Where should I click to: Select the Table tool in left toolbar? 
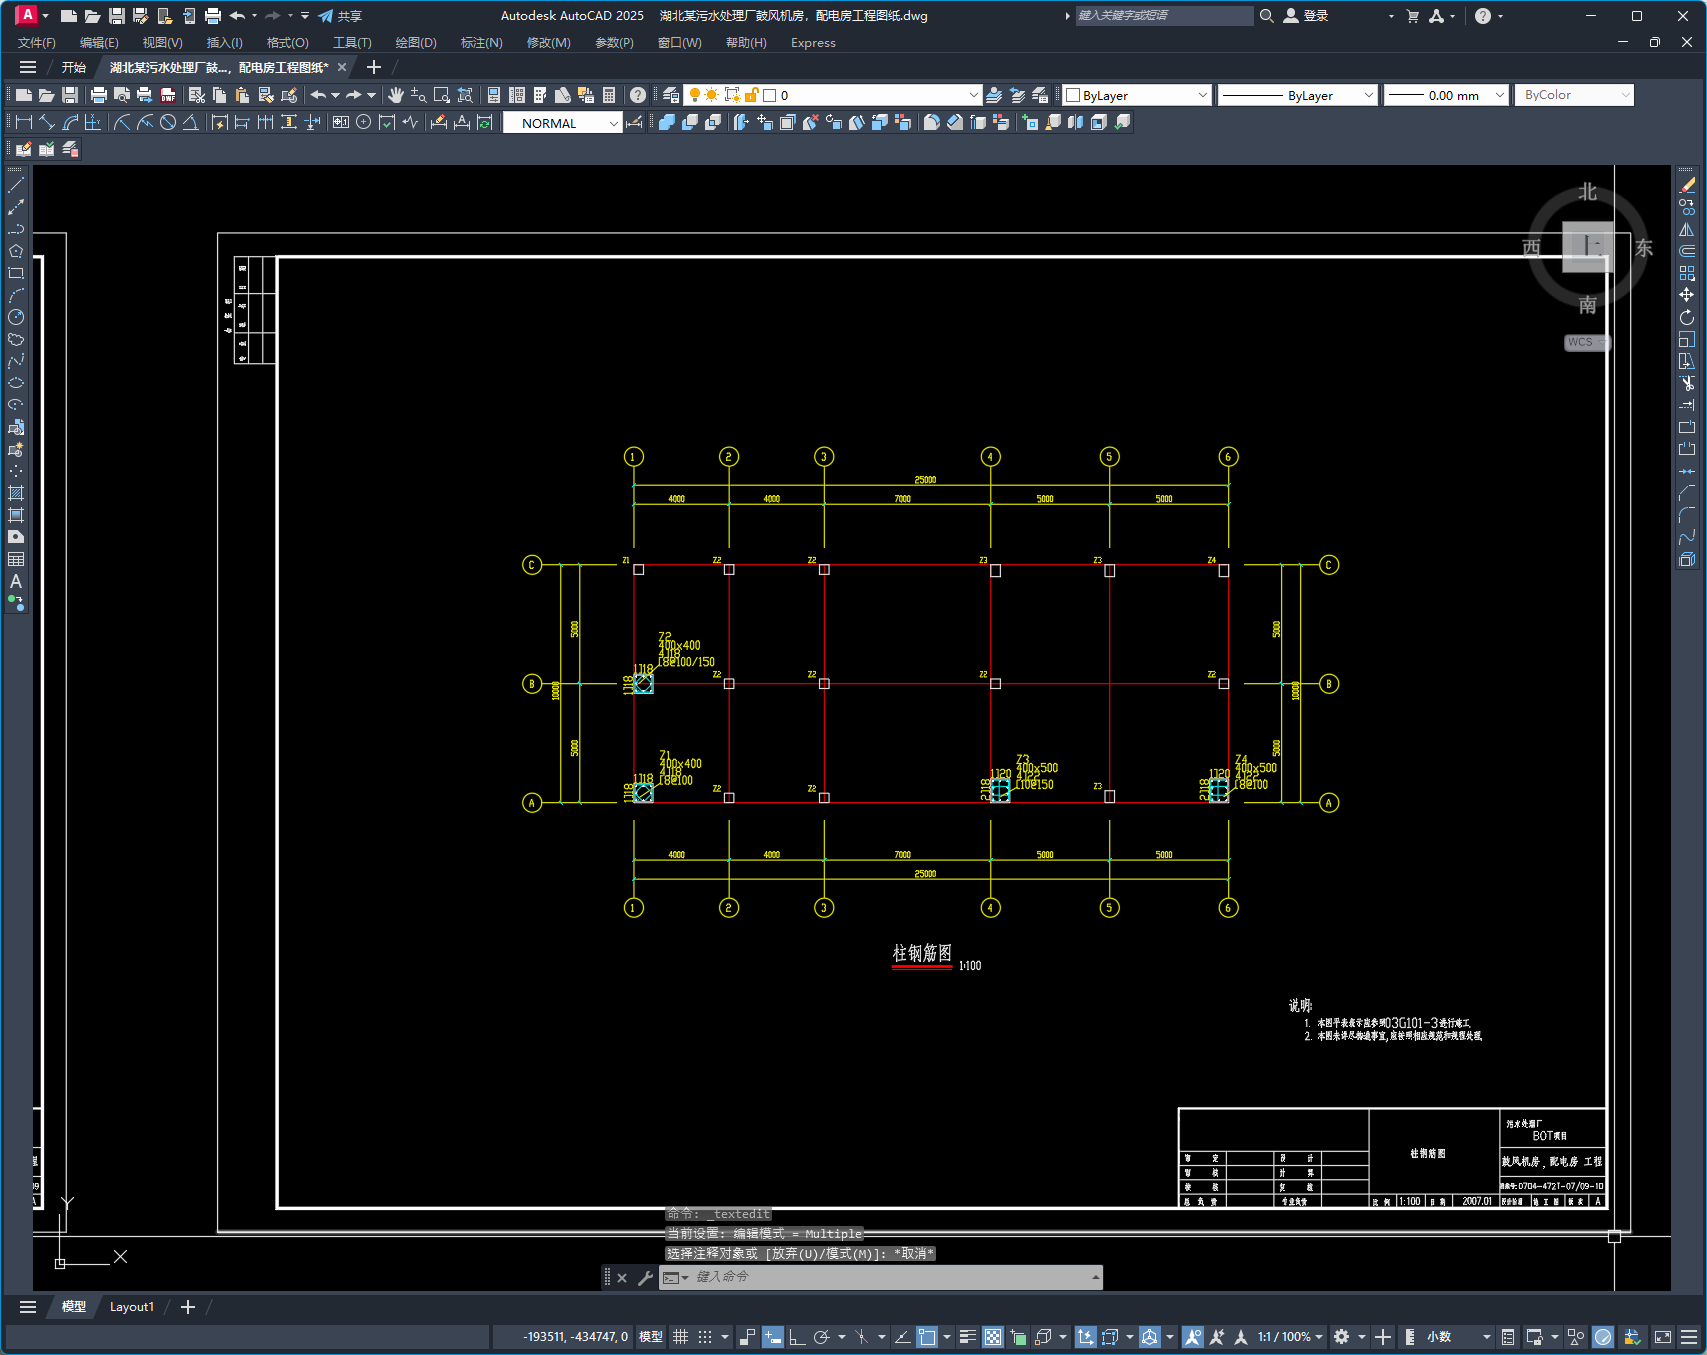pyautogui.click(x=16, y=559)
